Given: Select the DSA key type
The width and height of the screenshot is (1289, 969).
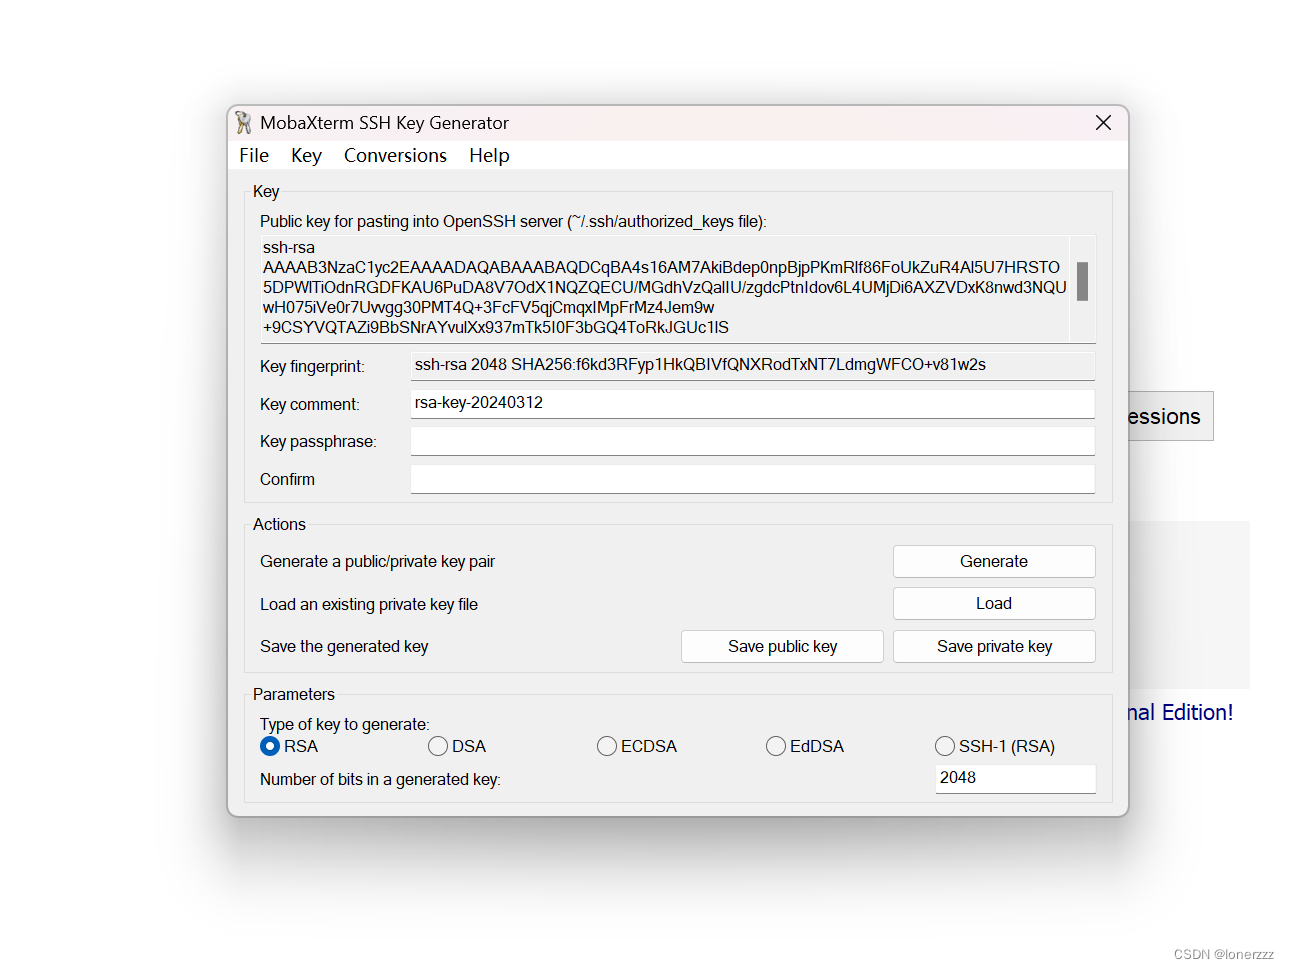Looking at the screenshot, I should (x=438, y=746).
